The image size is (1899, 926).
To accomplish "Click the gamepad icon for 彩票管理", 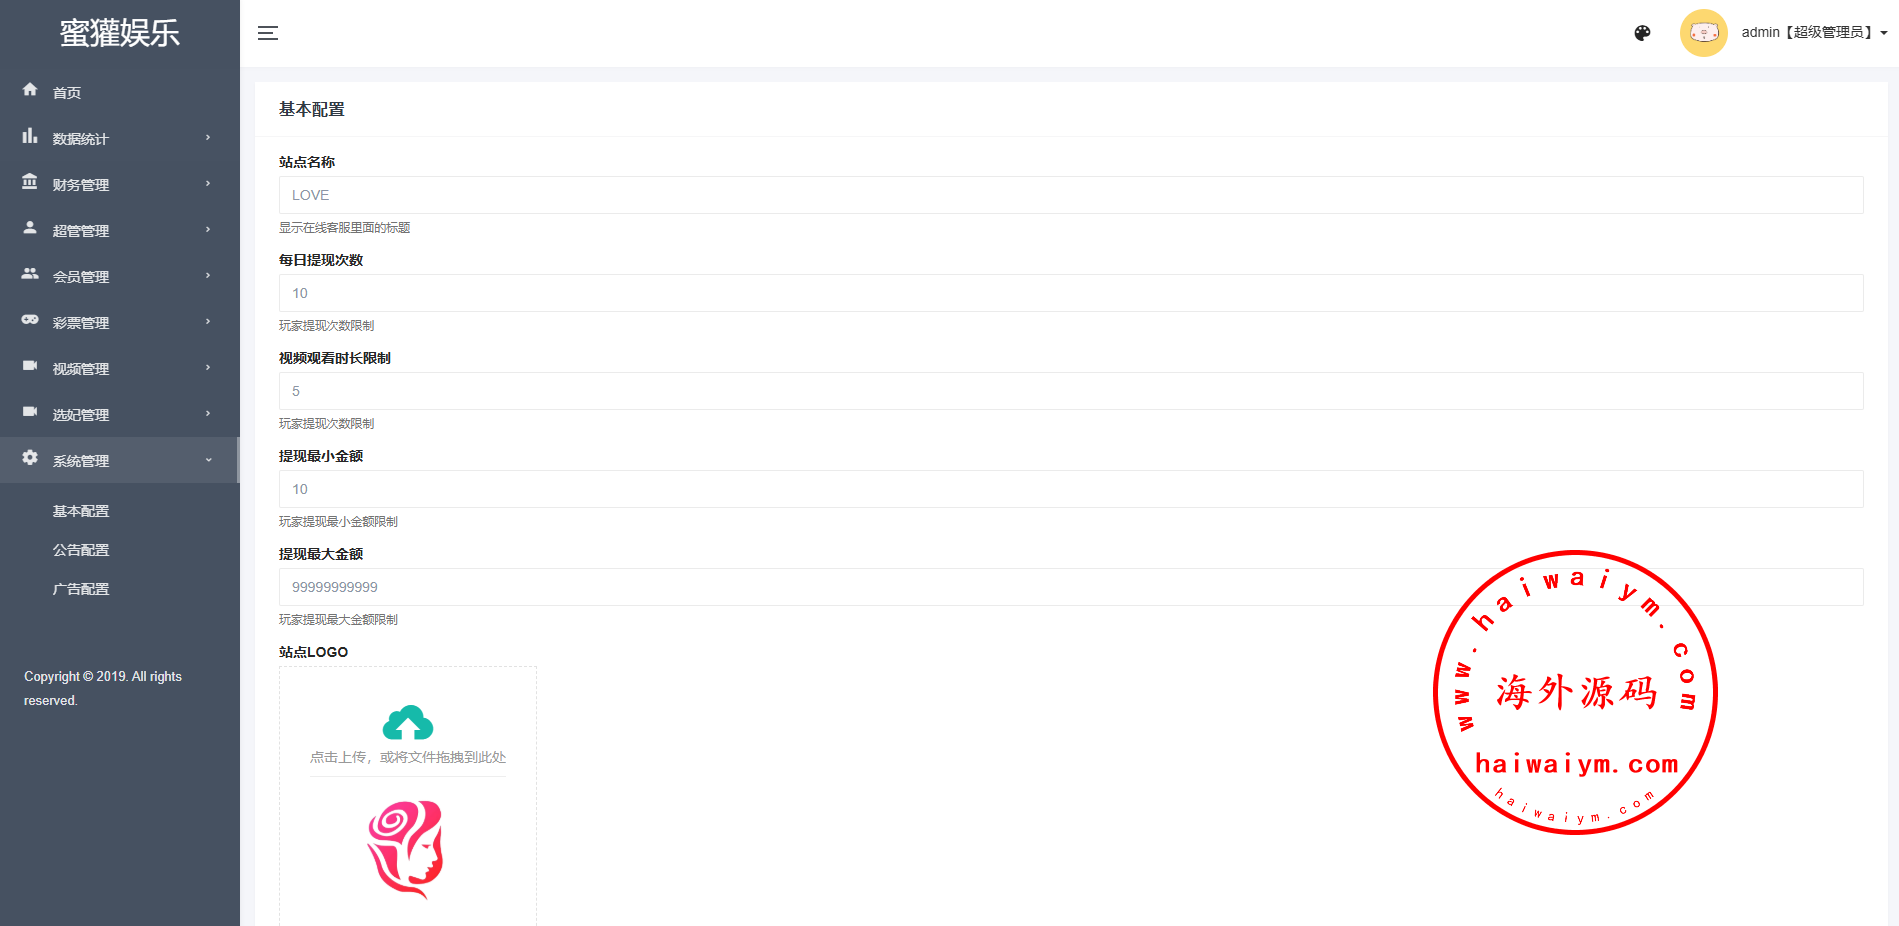I will 30,320.
